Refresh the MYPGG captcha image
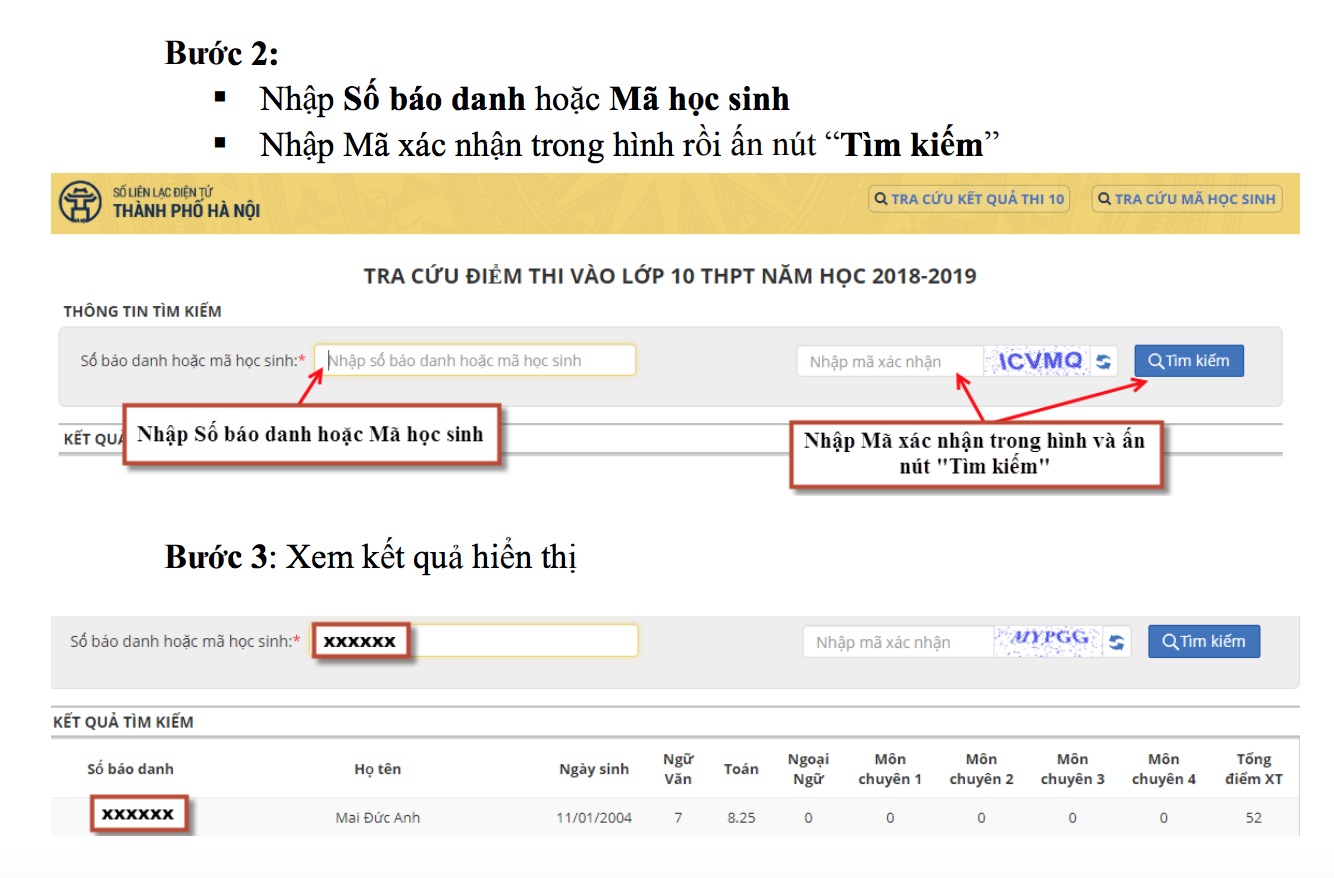Image resolution: width=1334 pixels, height=878 pixels. [1117, 642]
